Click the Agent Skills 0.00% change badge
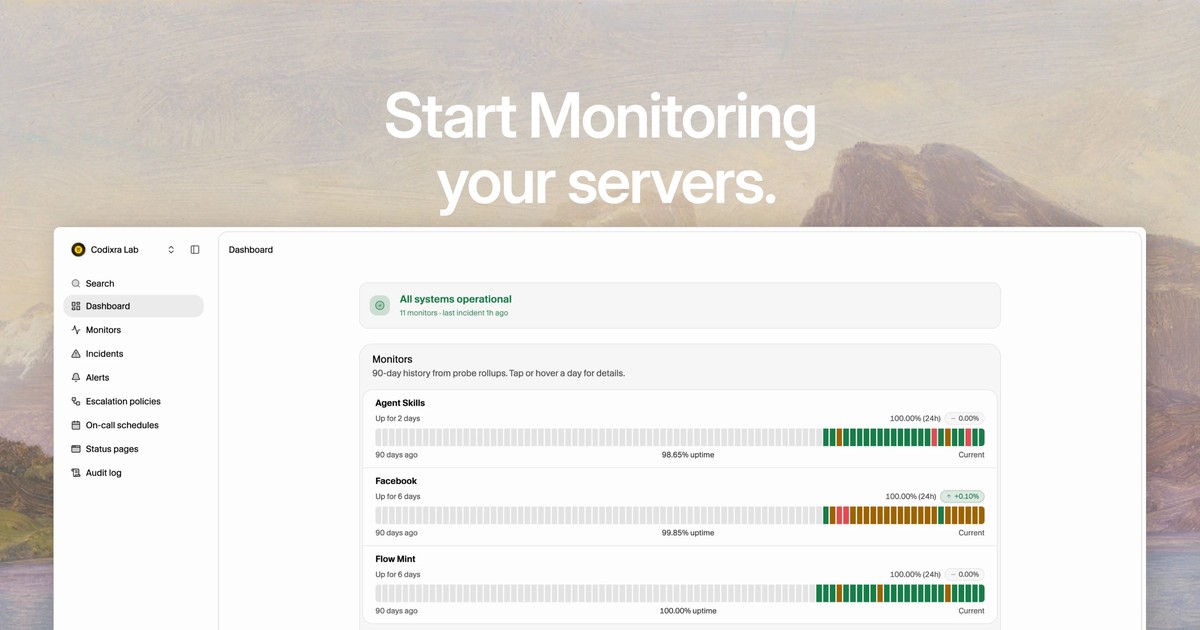The image size is (1200, 630). point(966,418)
